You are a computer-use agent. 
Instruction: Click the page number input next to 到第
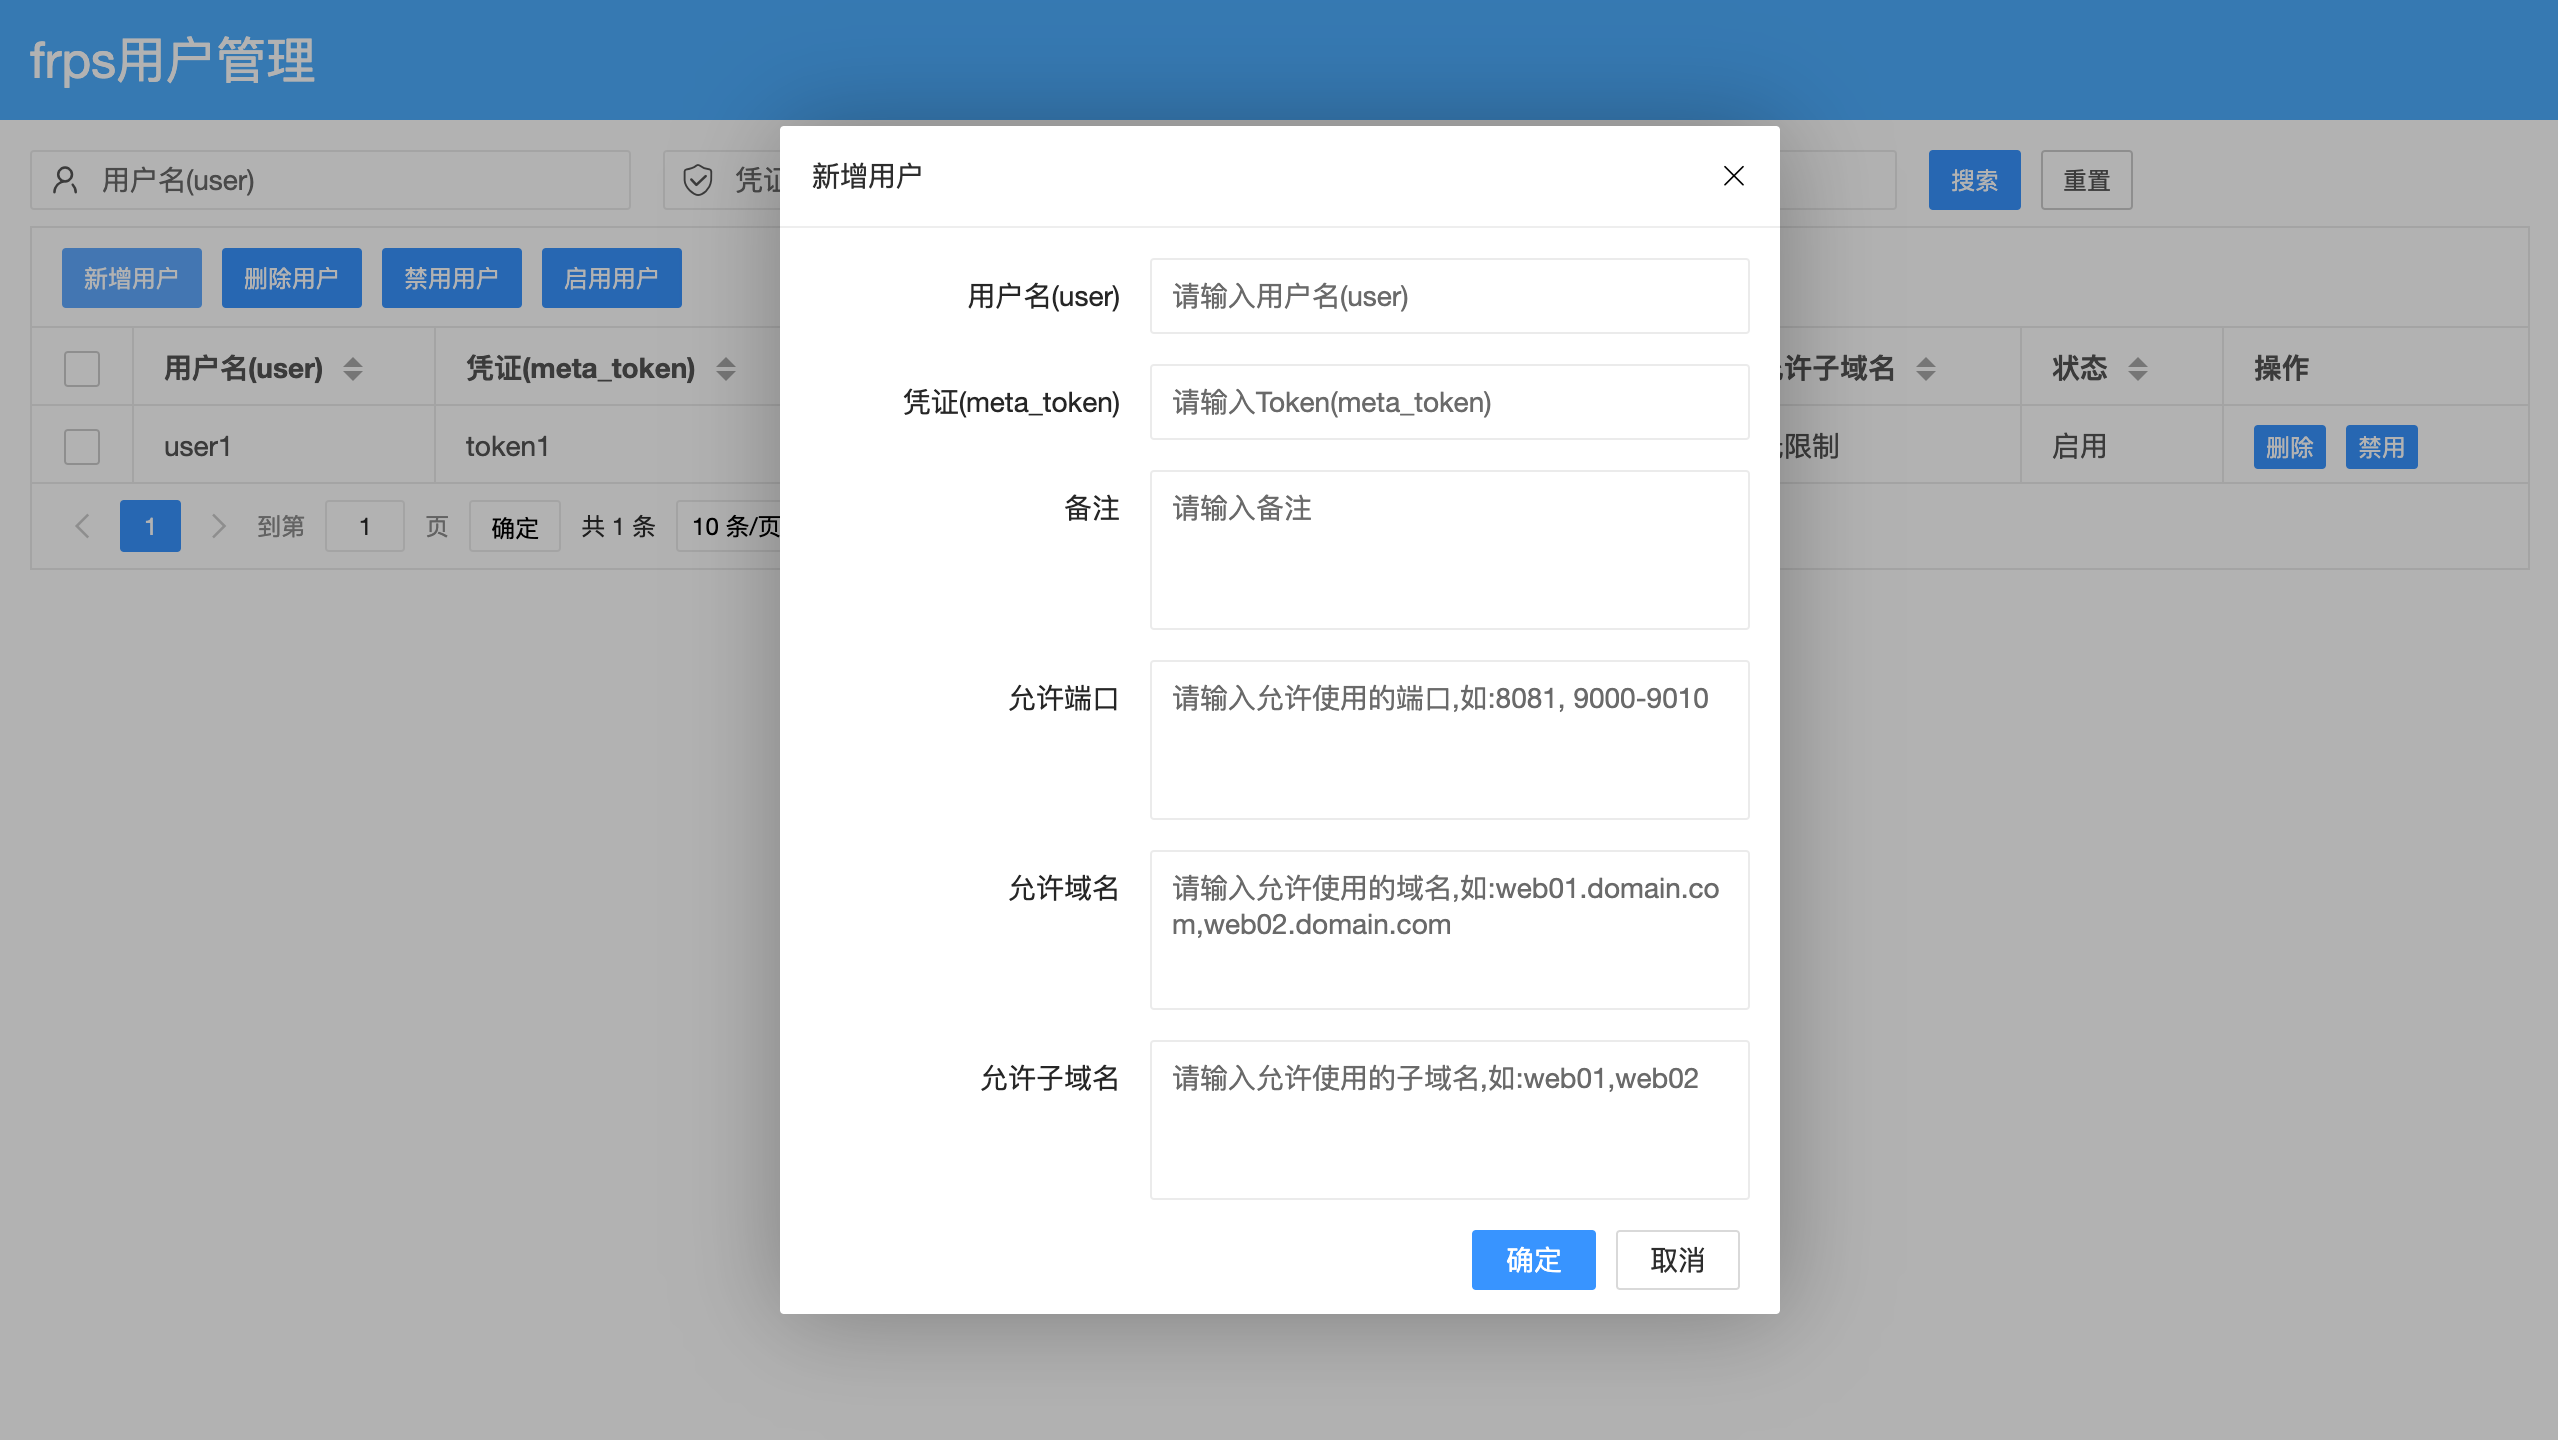pos(365,525)
